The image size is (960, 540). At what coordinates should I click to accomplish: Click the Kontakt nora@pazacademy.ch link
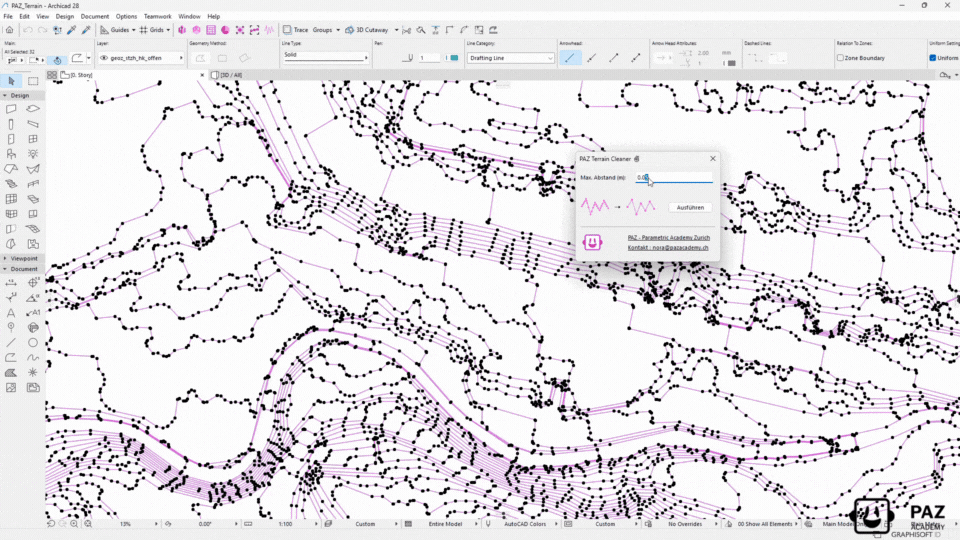point(668,248)
